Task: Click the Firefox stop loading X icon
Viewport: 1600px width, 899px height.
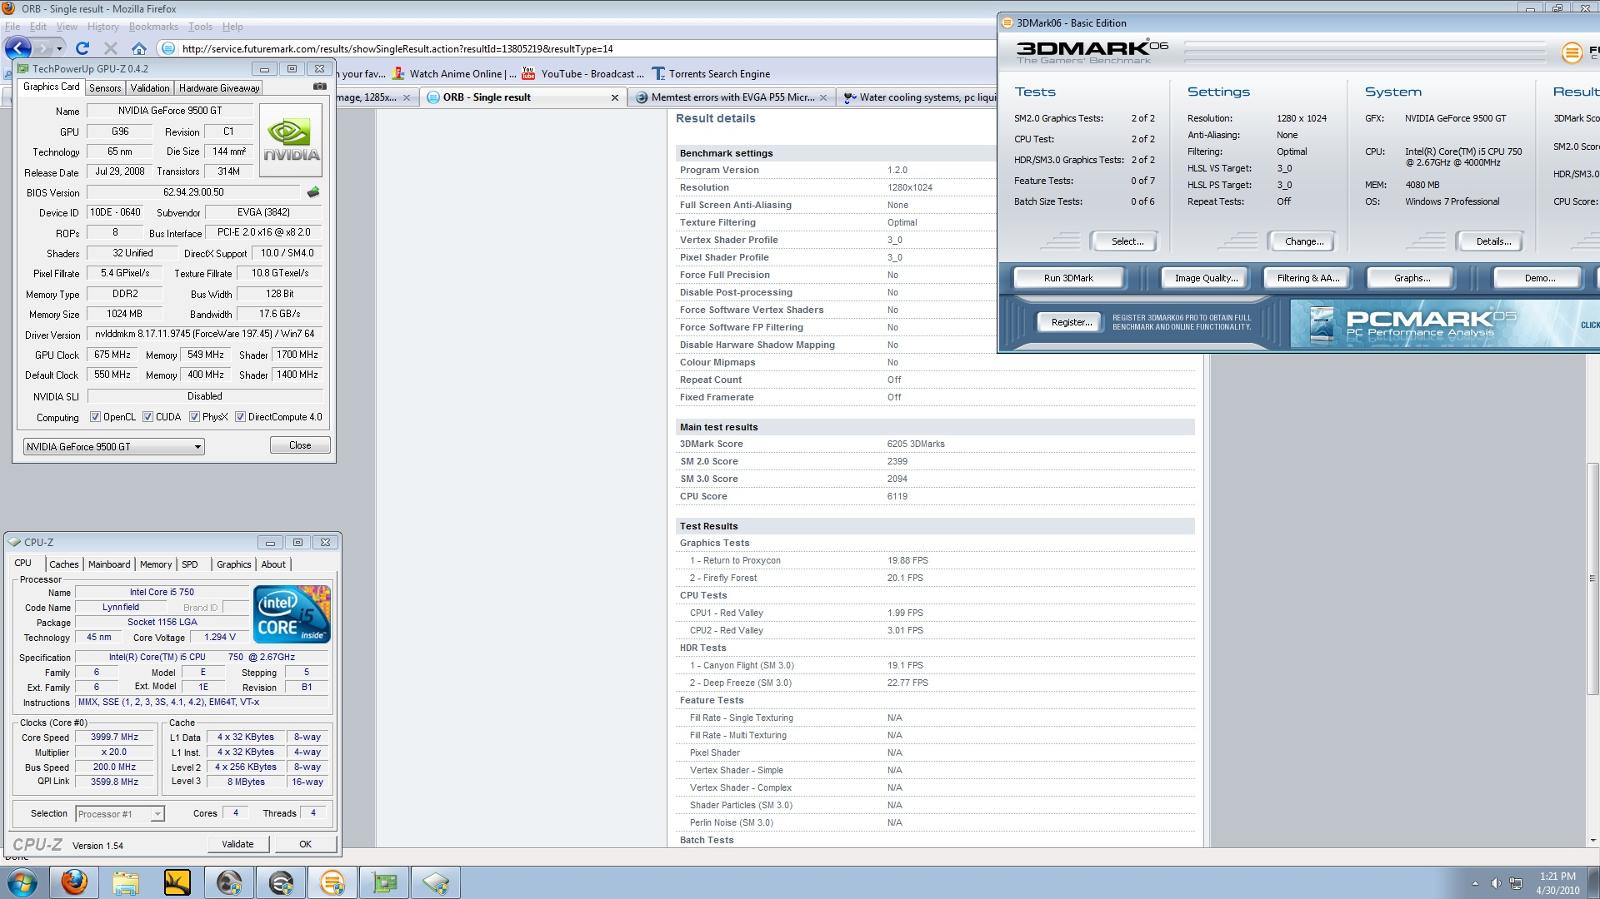Action: tap(110, 48)
